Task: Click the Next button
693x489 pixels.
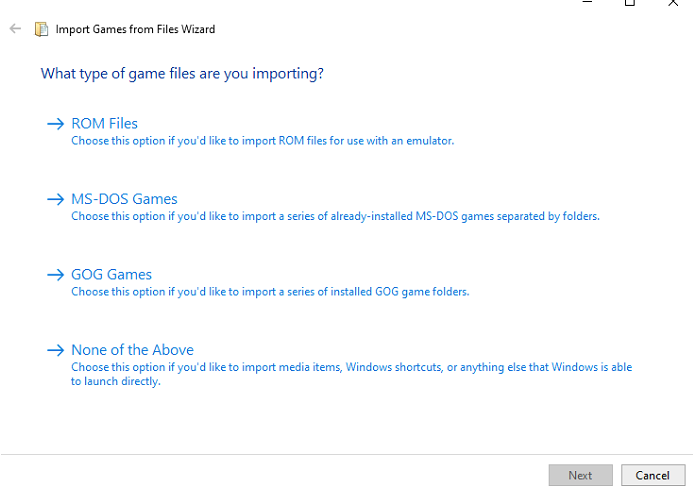Action: (x=580, y=475)
